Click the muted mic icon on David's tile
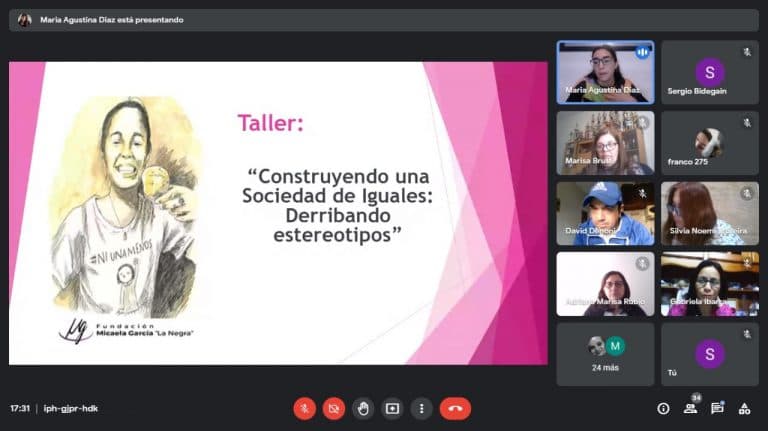Screen dimensions: 768x431 [x=643, y=193]
